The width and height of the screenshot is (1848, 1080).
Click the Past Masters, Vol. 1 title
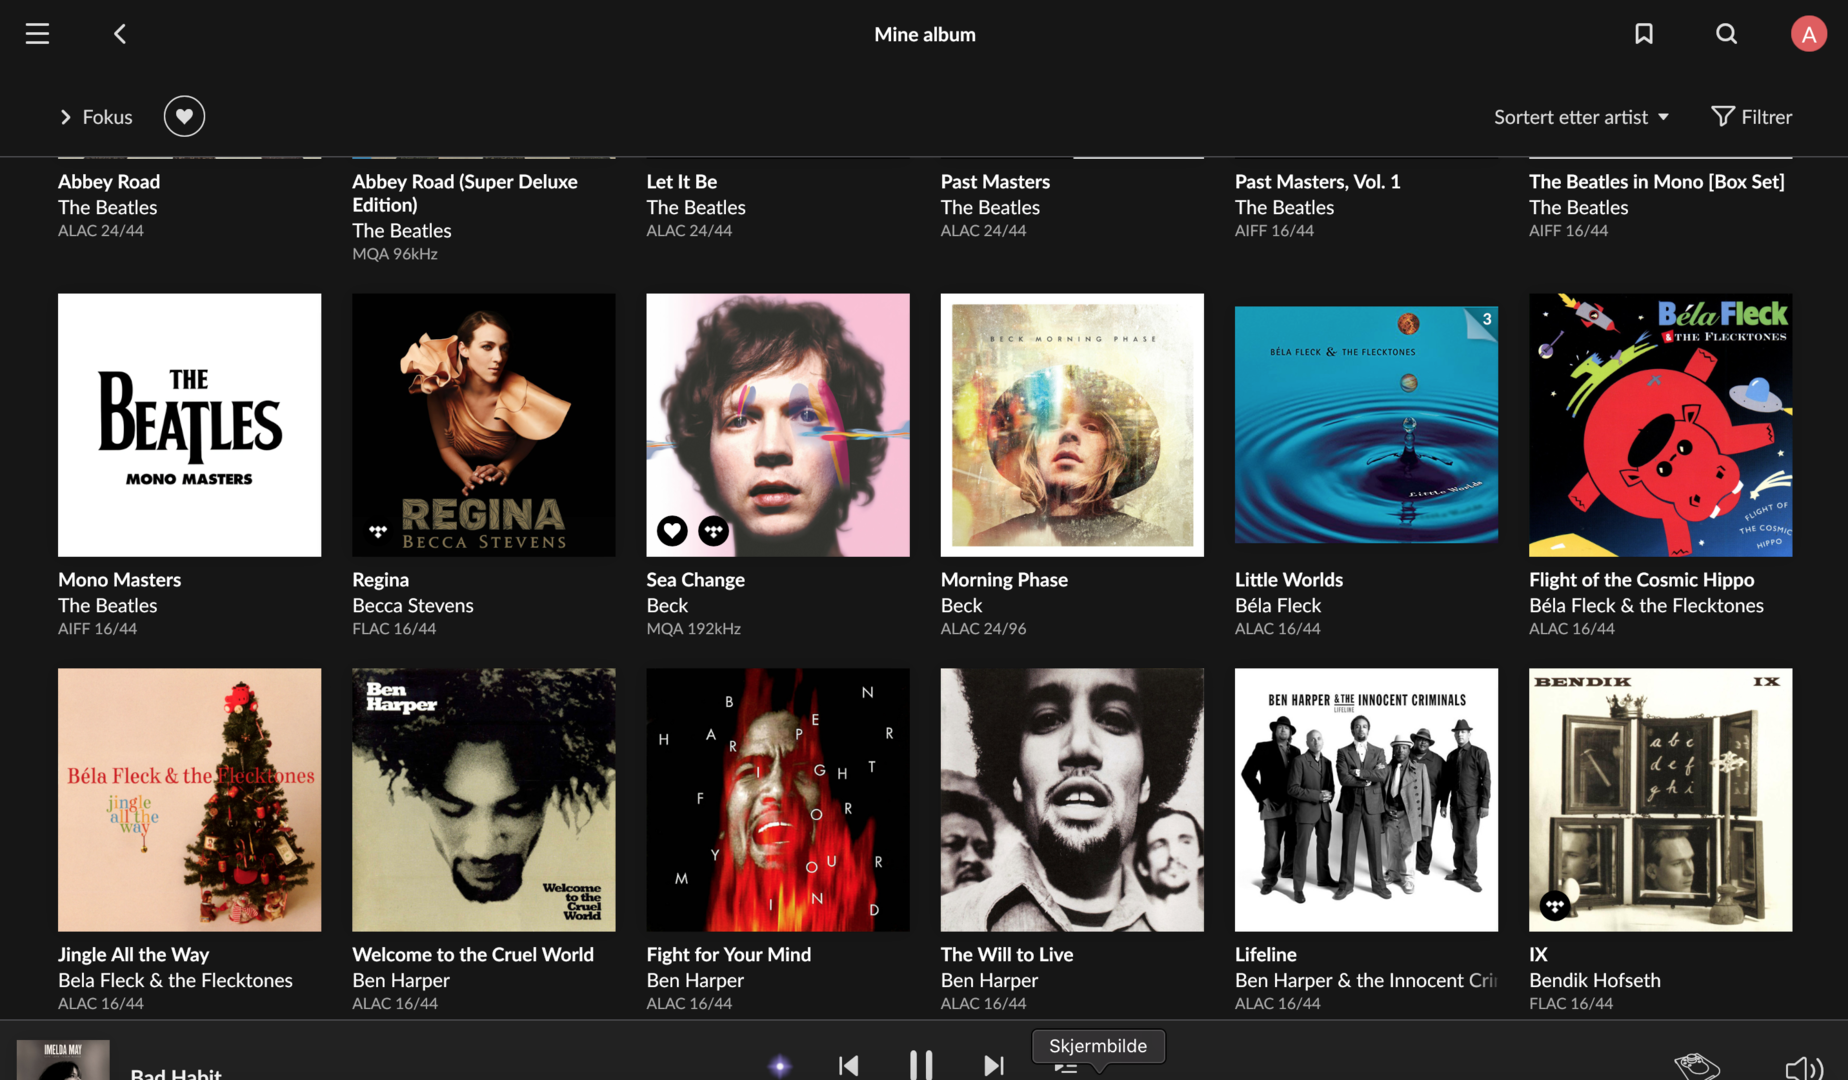pos(1317,182)
